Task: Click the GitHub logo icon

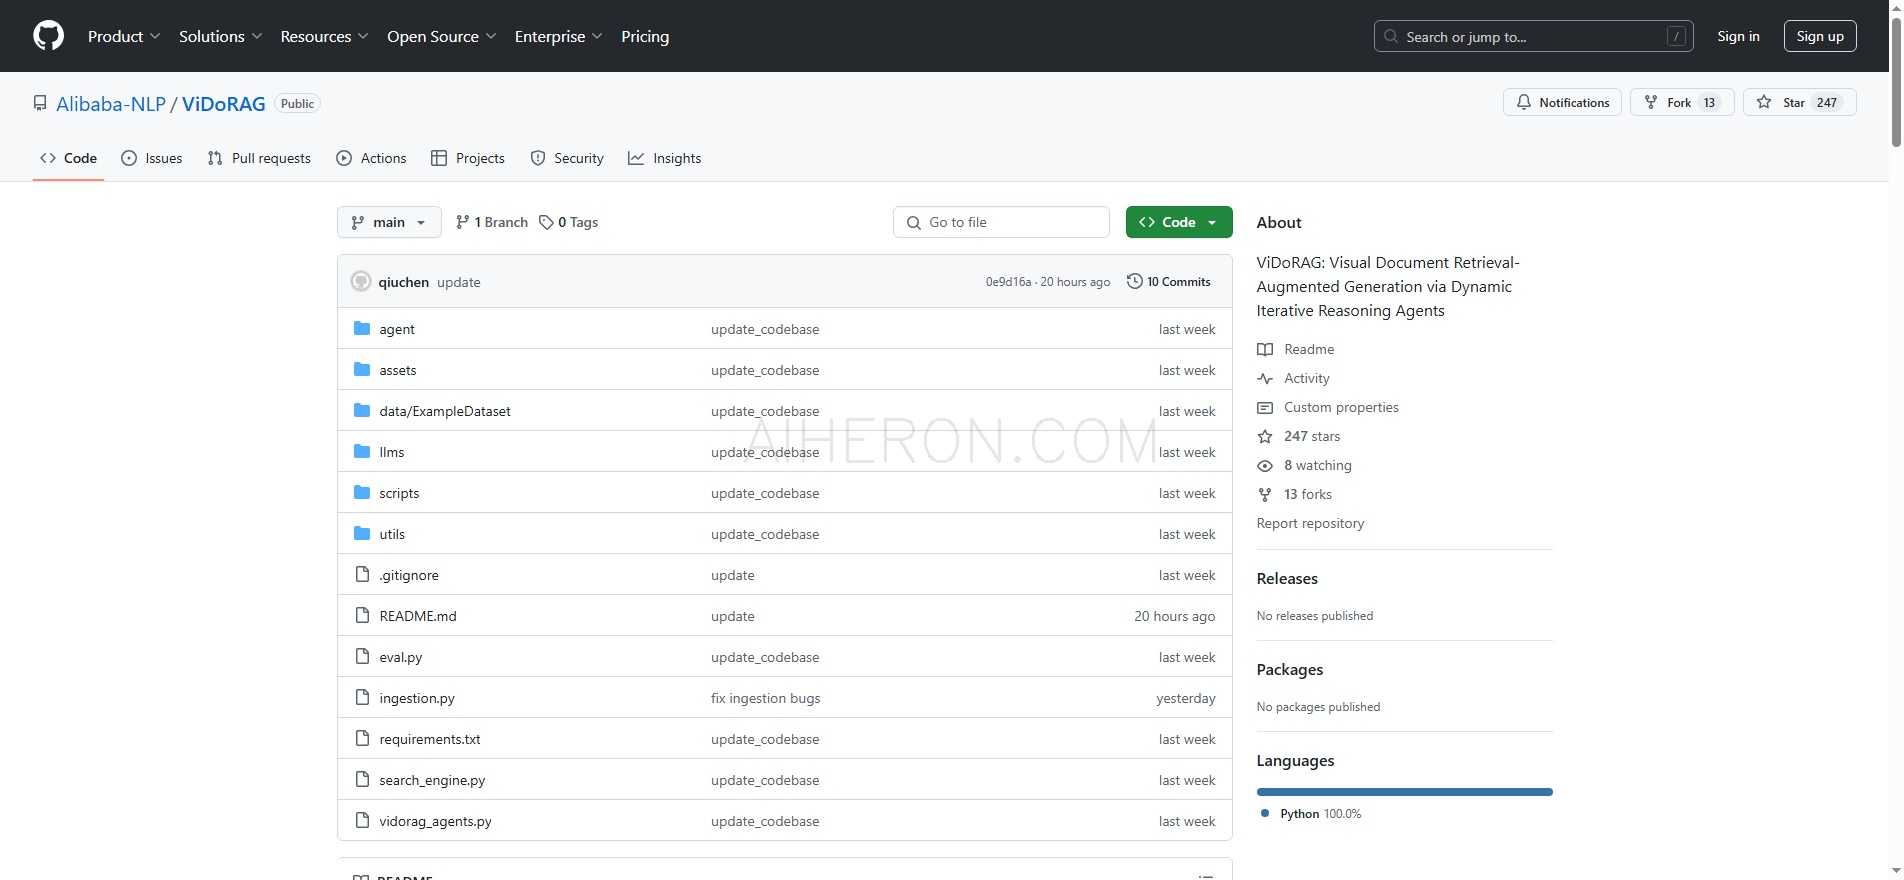Action: tap(48, 36)
